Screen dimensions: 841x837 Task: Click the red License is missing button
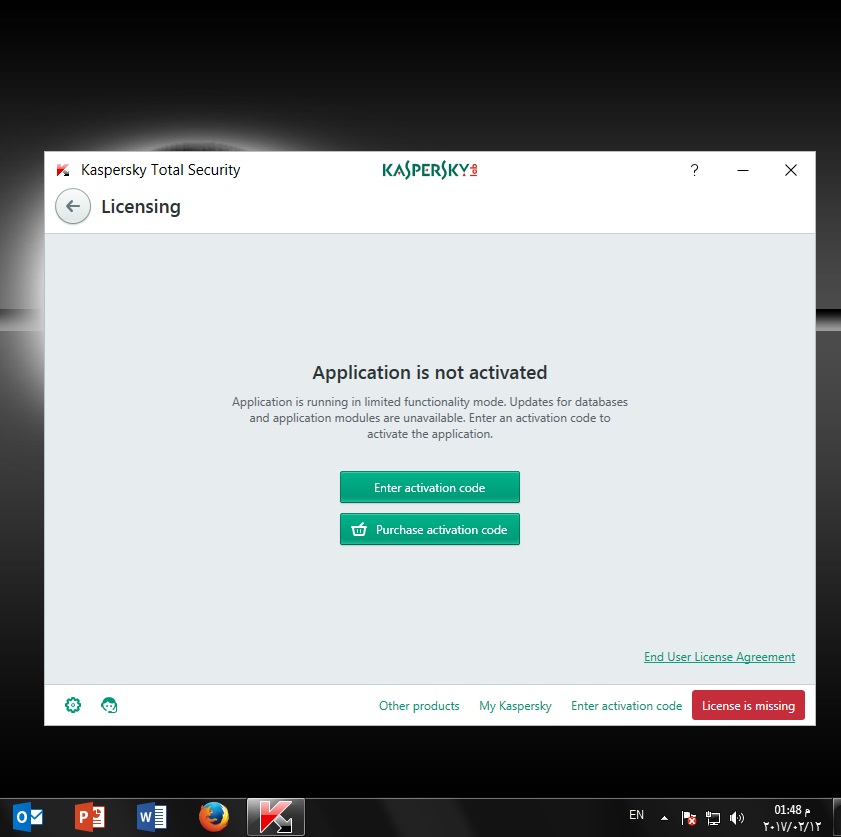[x=748, y=705]
